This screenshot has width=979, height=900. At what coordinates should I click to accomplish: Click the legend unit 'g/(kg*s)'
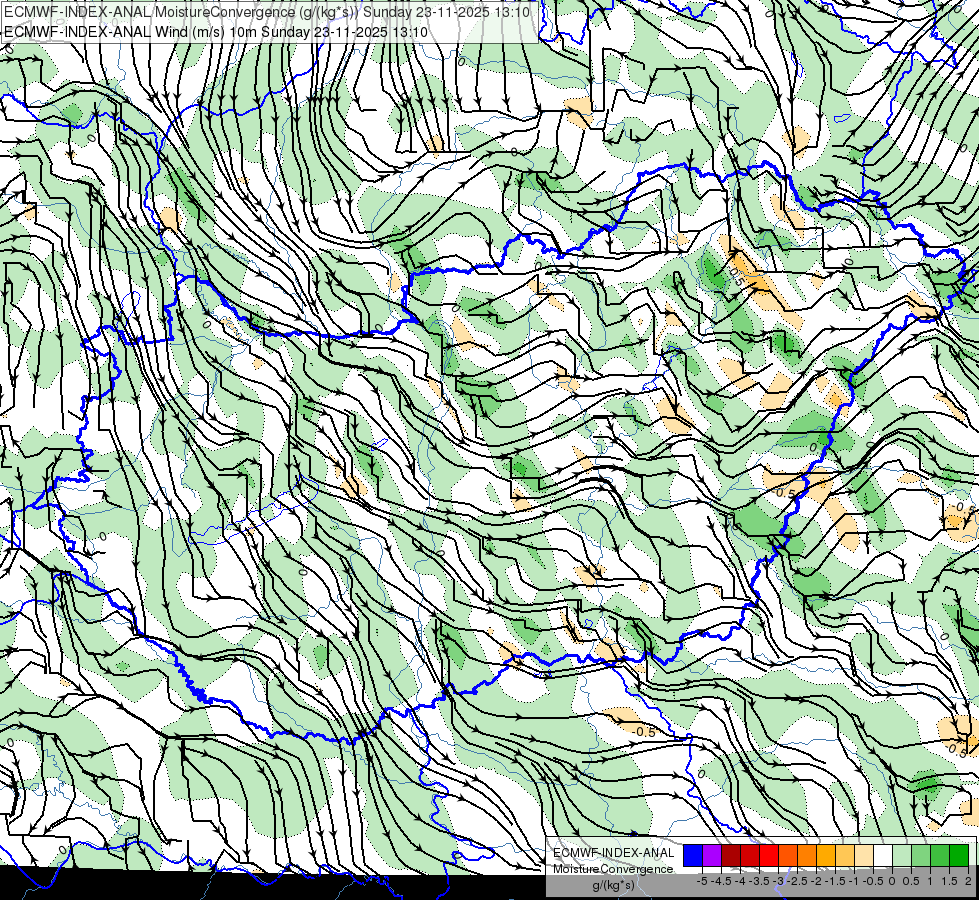click(x=613, y=885)
